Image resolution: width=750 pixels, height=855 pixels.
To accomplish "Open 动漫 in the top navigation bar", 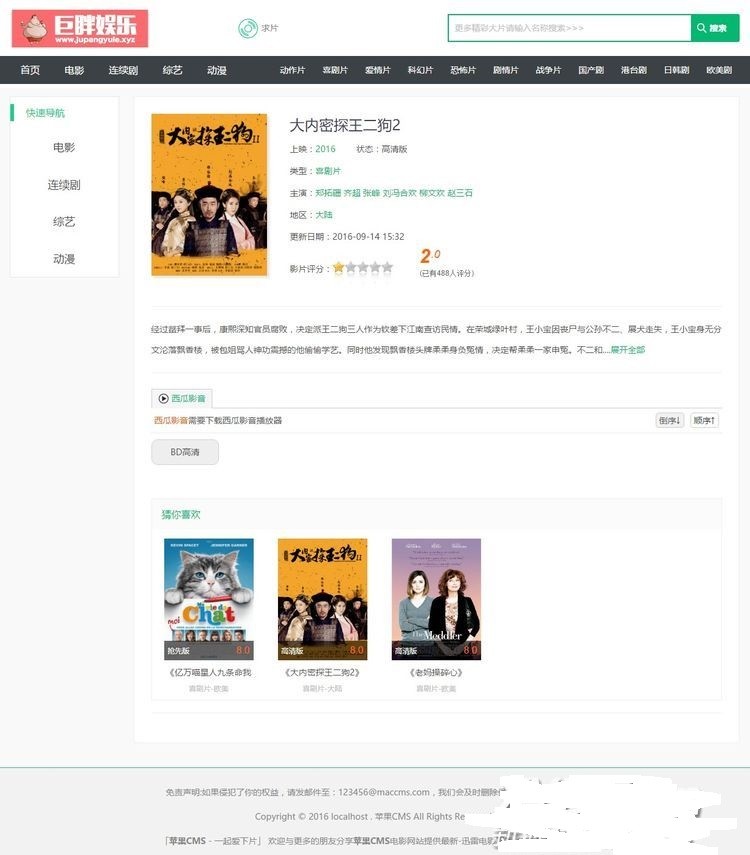I will pyautogui.click(x=217, y=70).
